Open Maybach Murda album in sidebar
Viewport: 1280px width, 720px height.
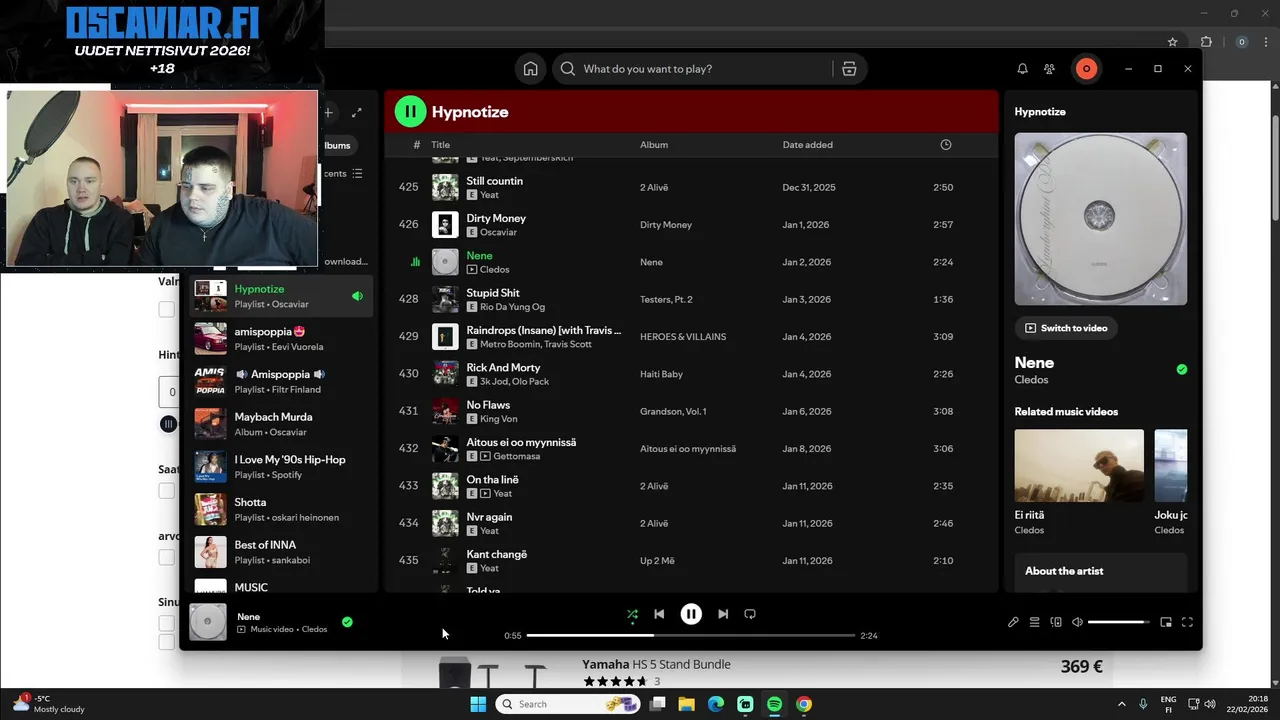280,424
